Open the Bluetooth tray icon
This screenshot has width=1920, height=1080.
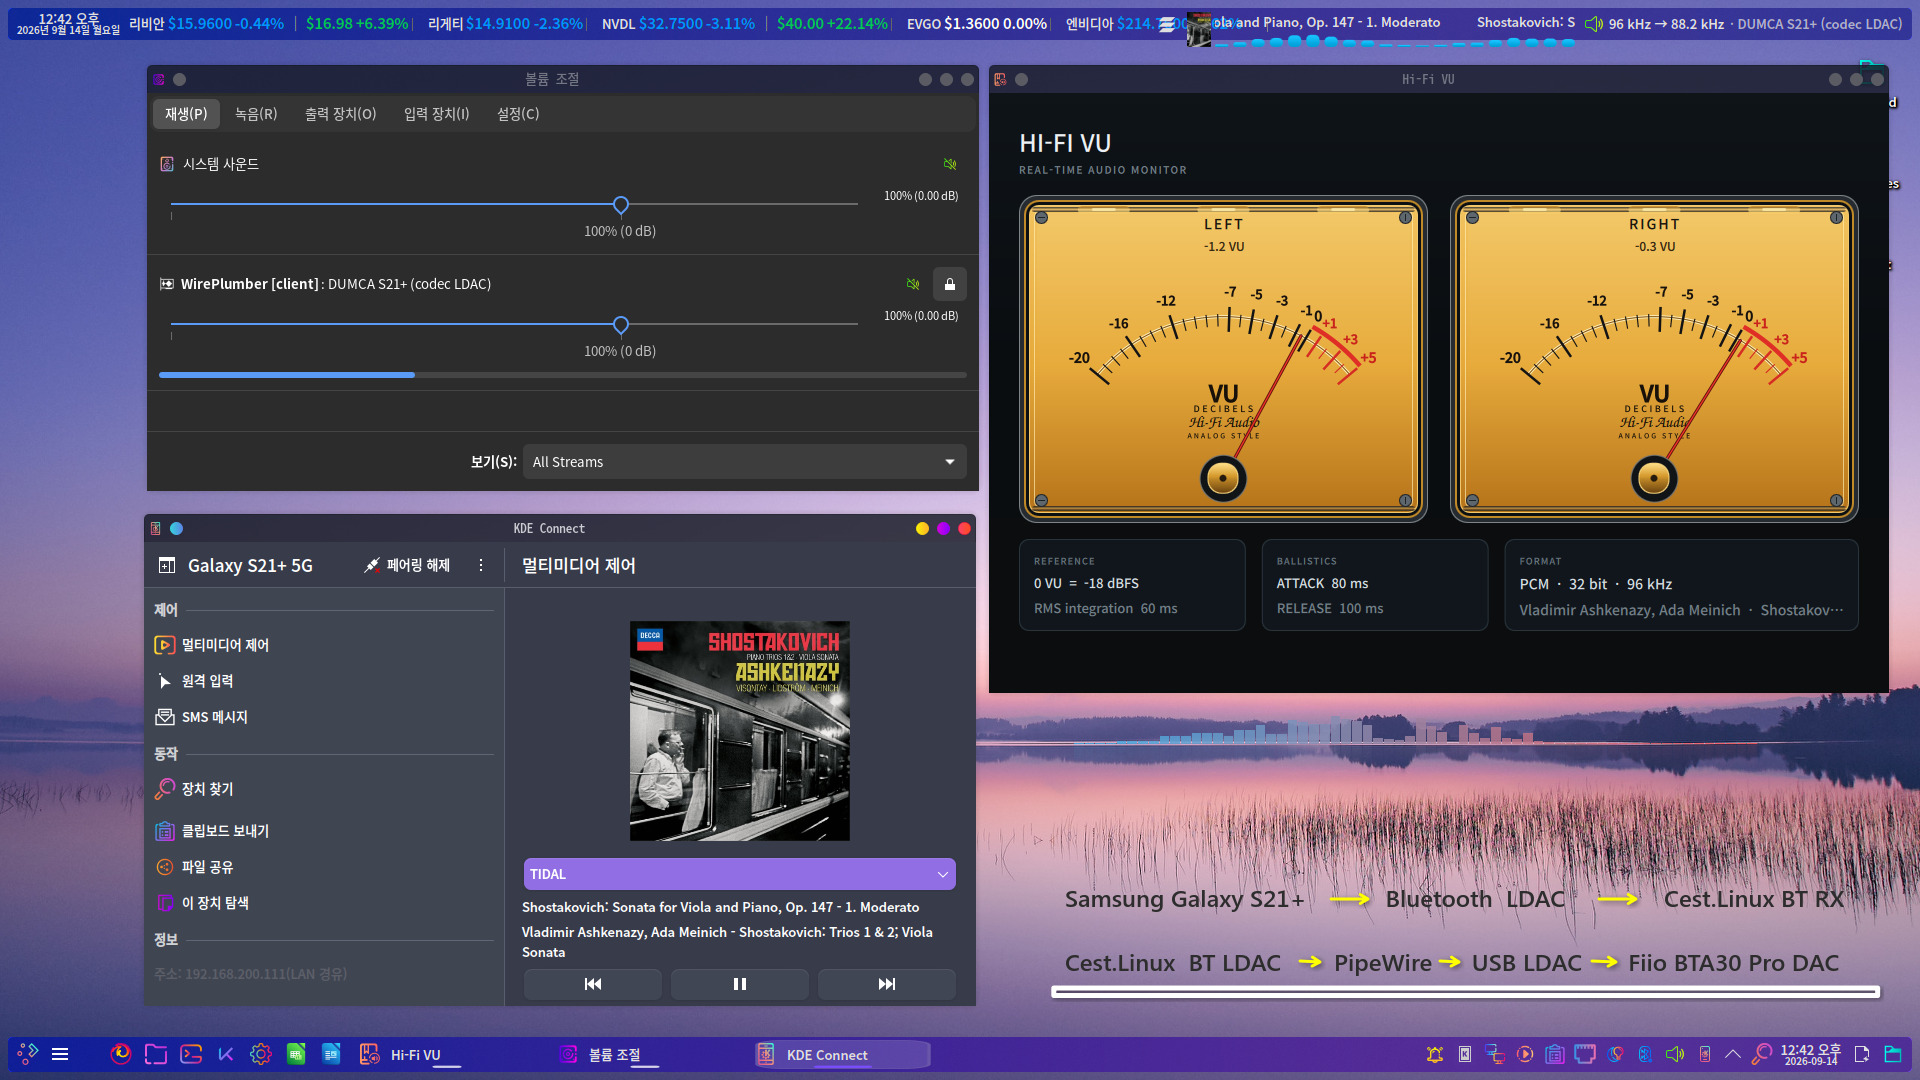click(1645, 1054)
